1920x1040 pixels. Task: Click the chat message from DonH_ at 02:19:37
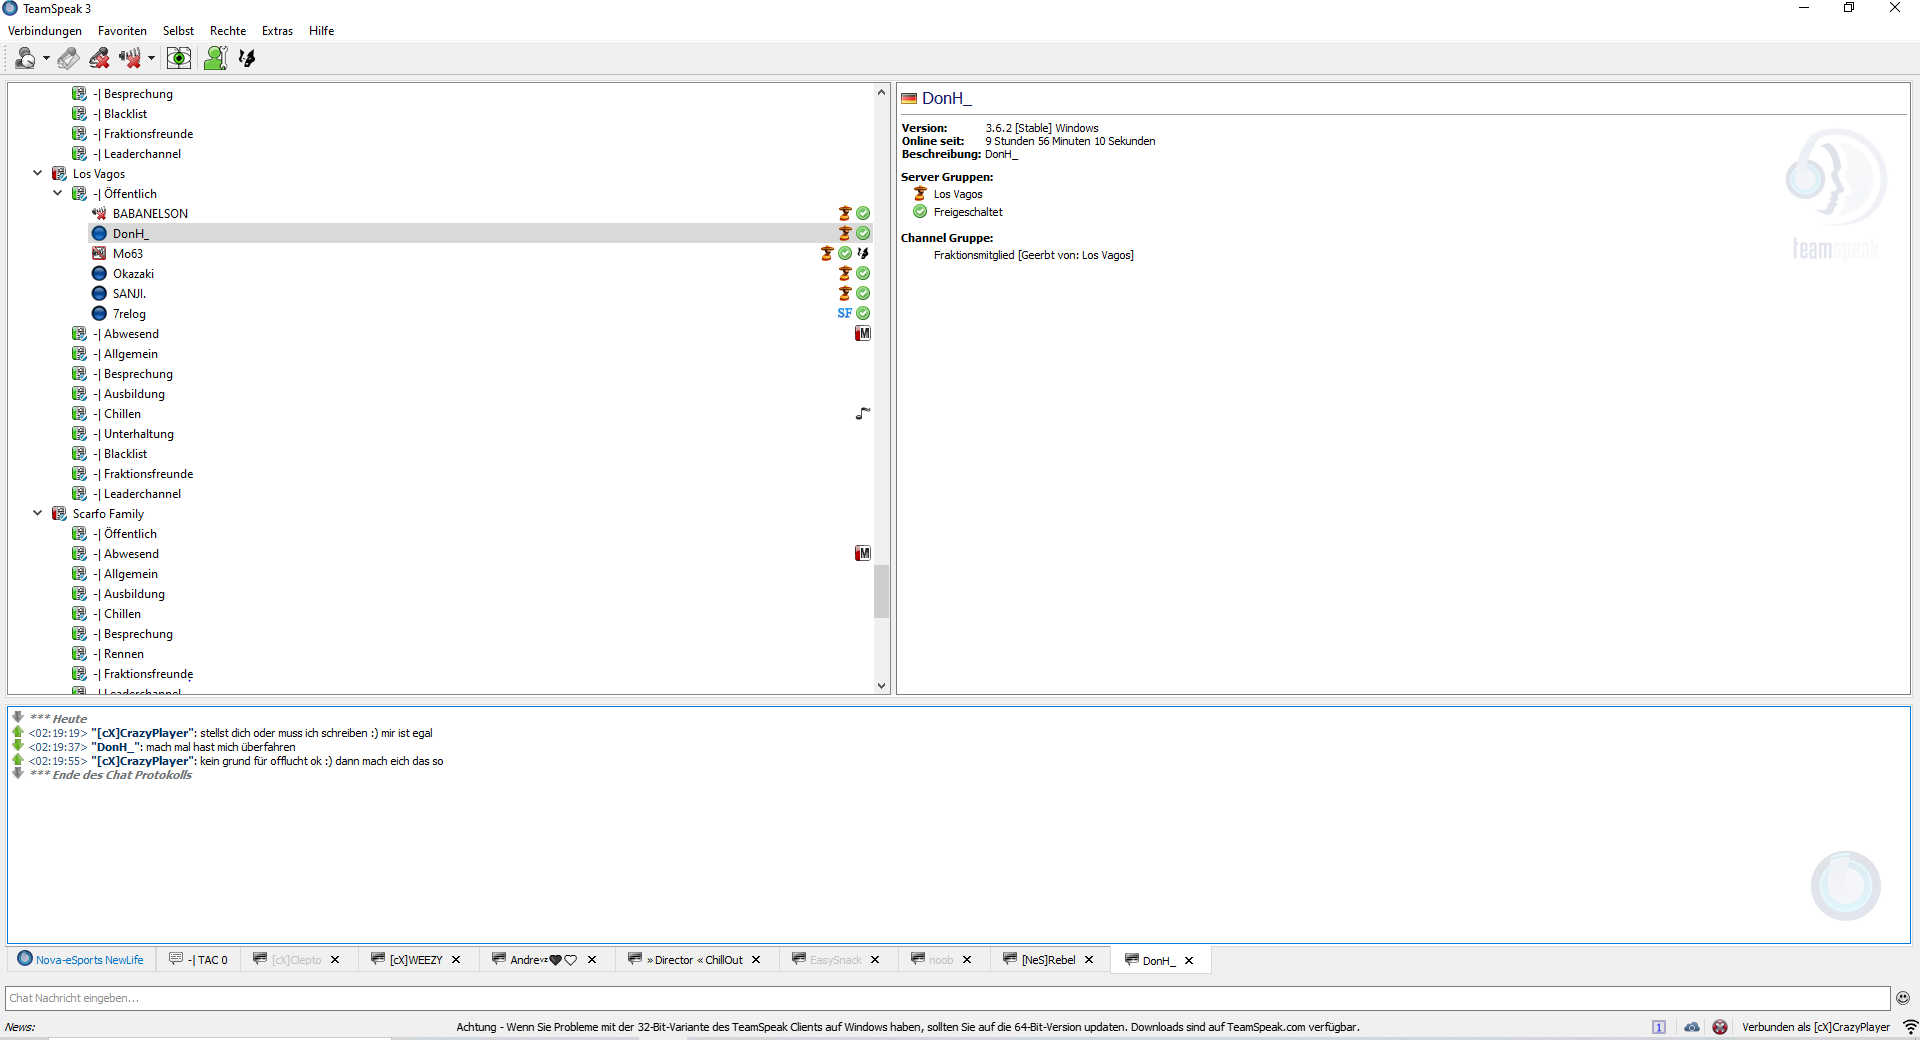pyautogui.click(x=162, y=747)
